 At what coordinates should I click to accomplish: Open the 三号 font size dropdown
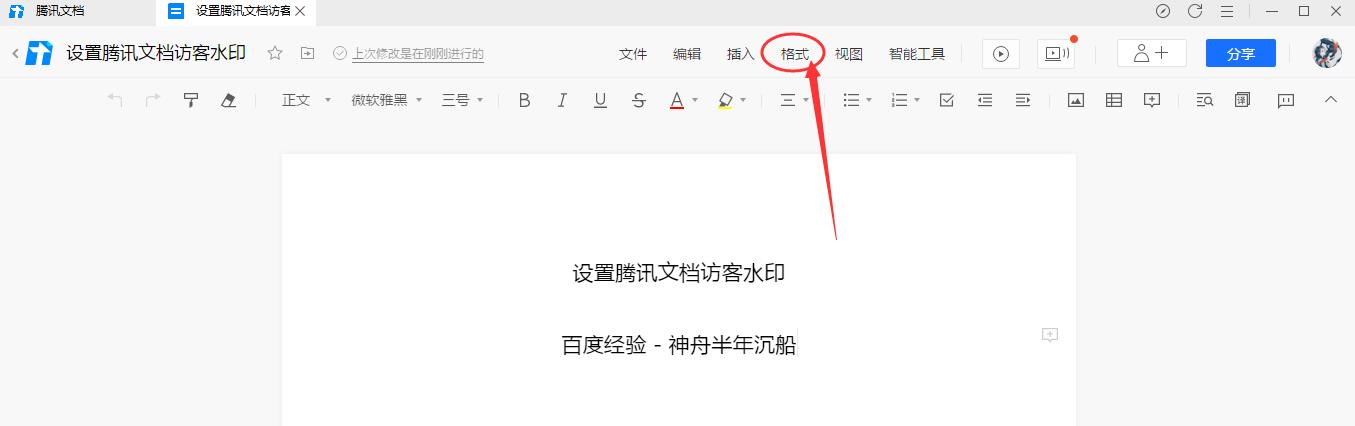[463, 100]
